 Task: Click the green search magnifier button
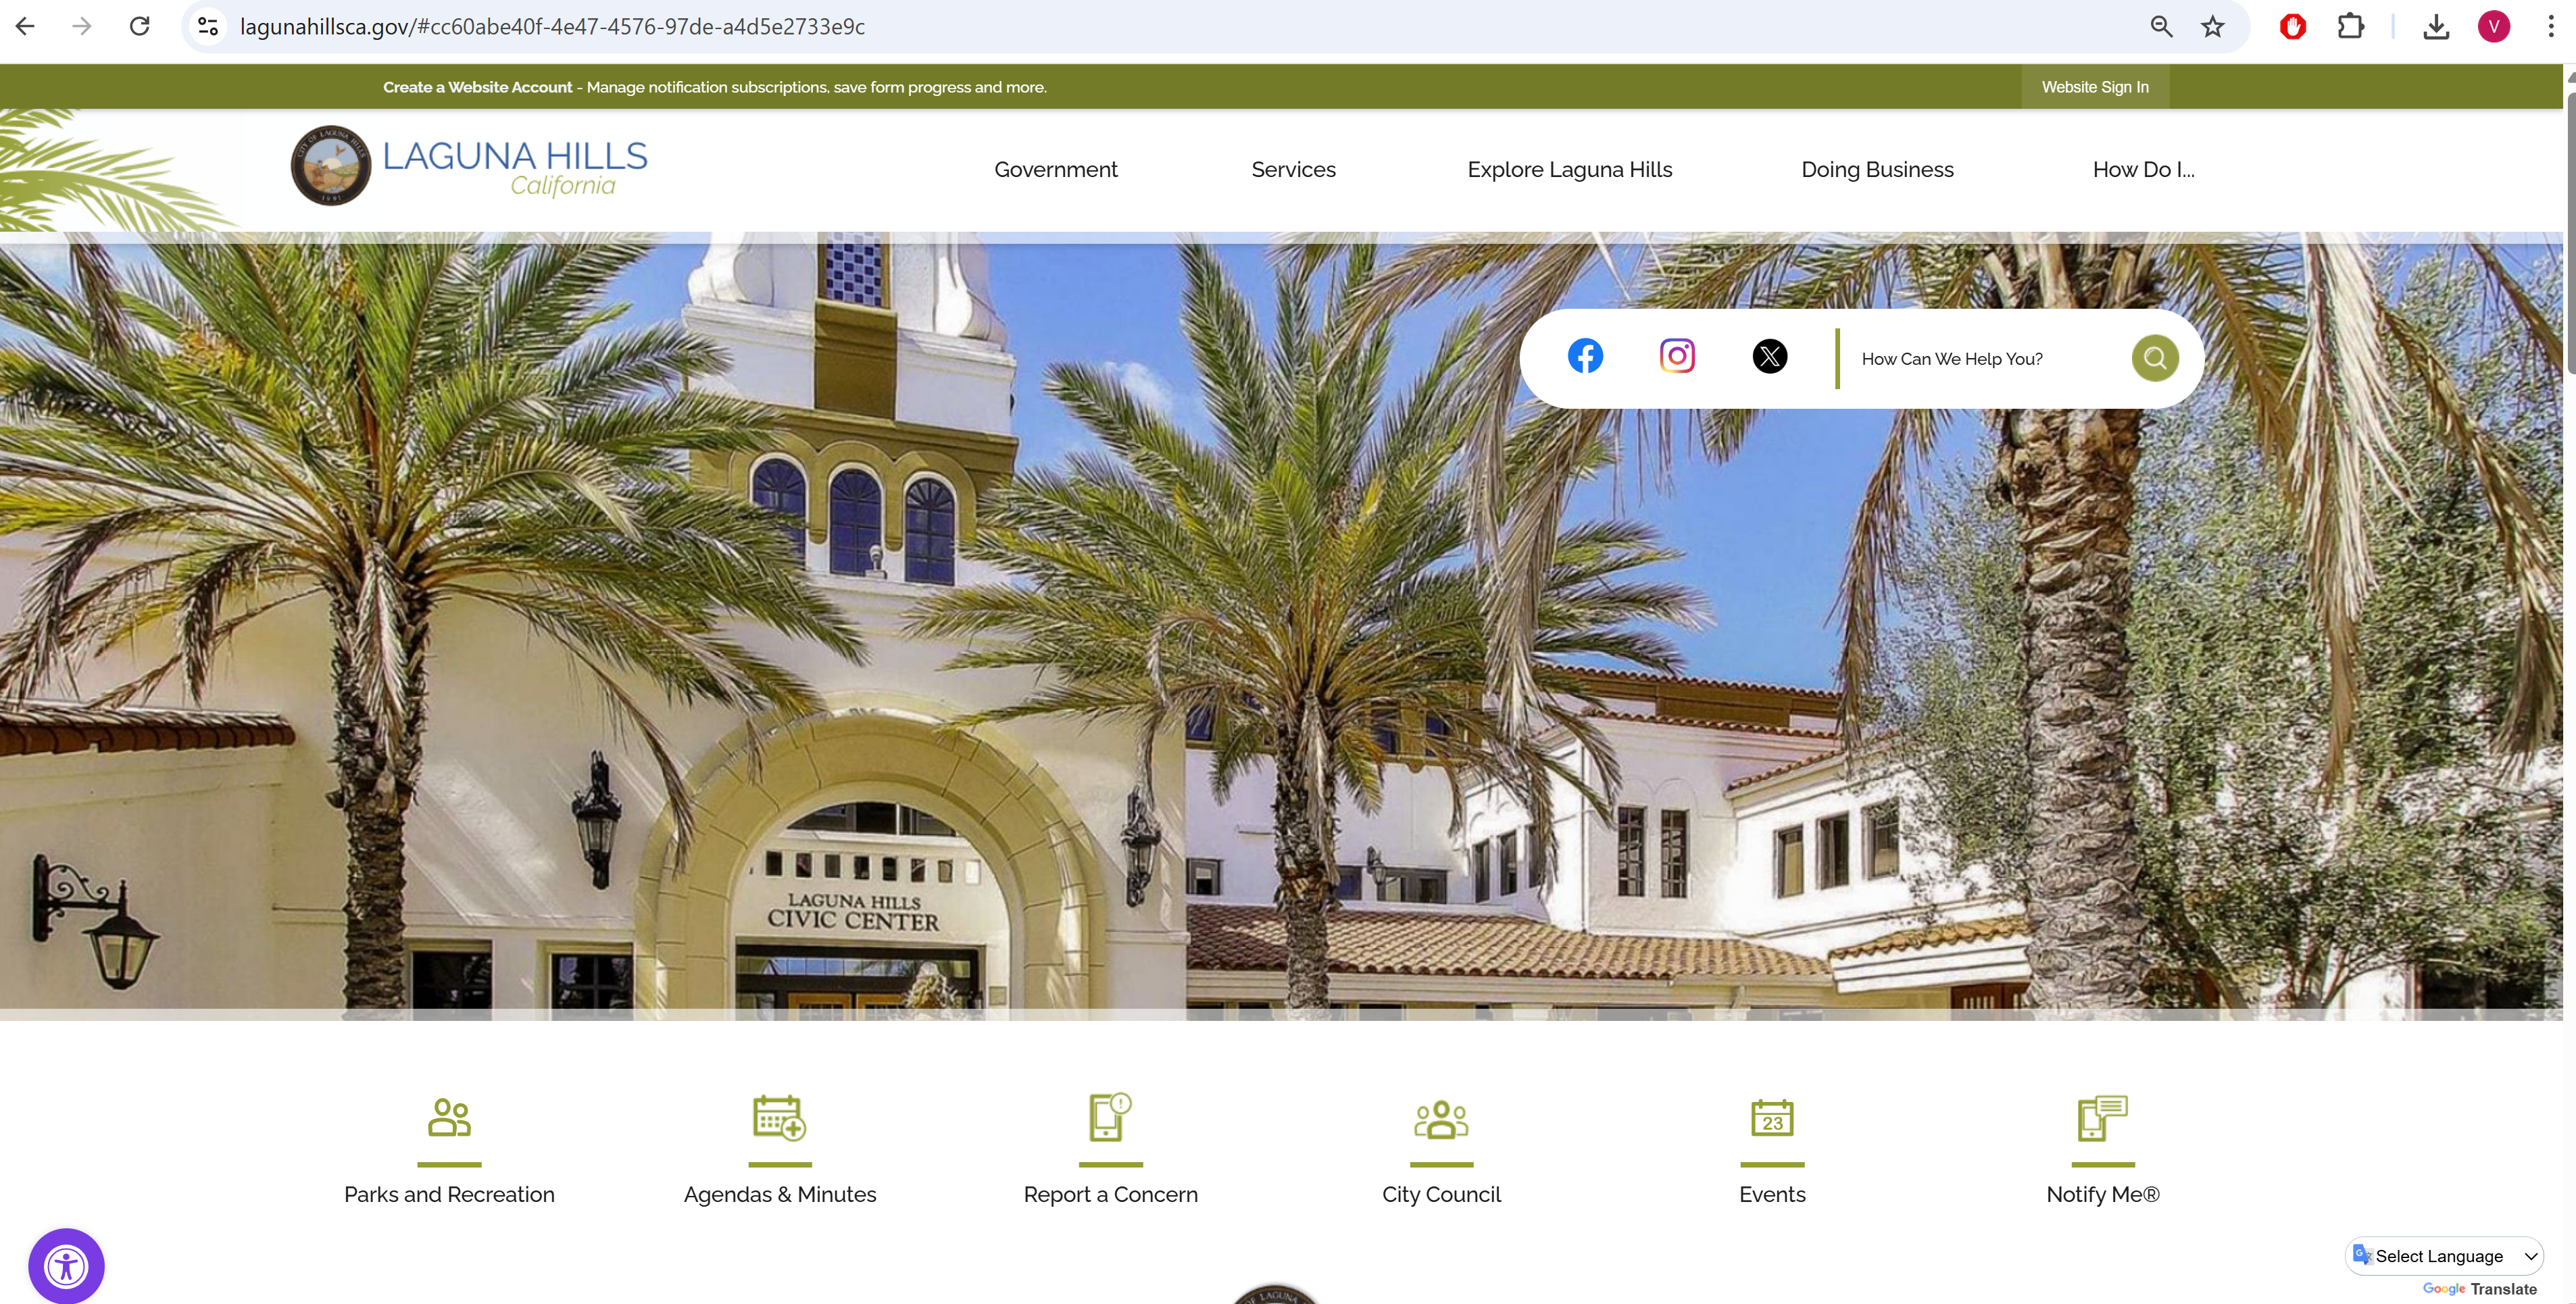click(x=2154, y=358)
